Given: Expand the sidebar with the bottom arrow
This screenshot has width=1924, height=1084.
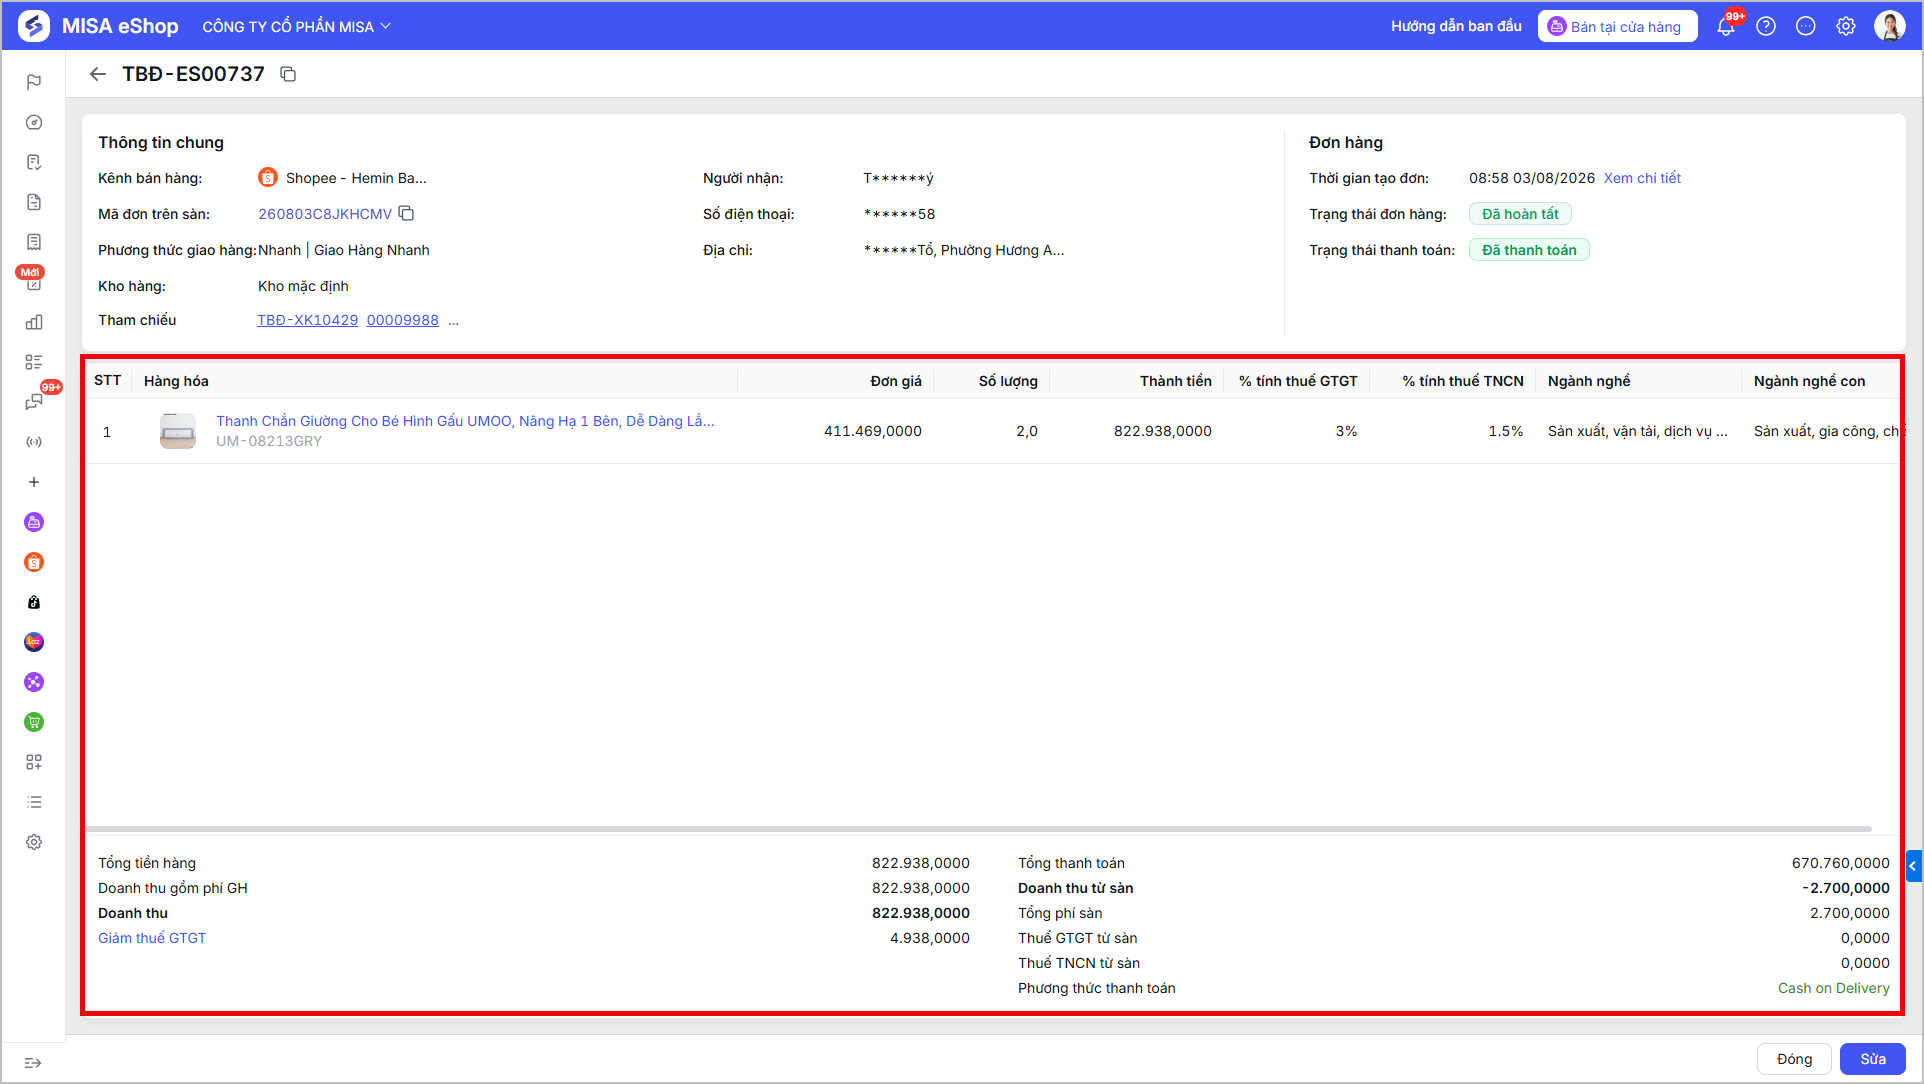Looking at the screenshot, I should click(x=33, y=1062).
